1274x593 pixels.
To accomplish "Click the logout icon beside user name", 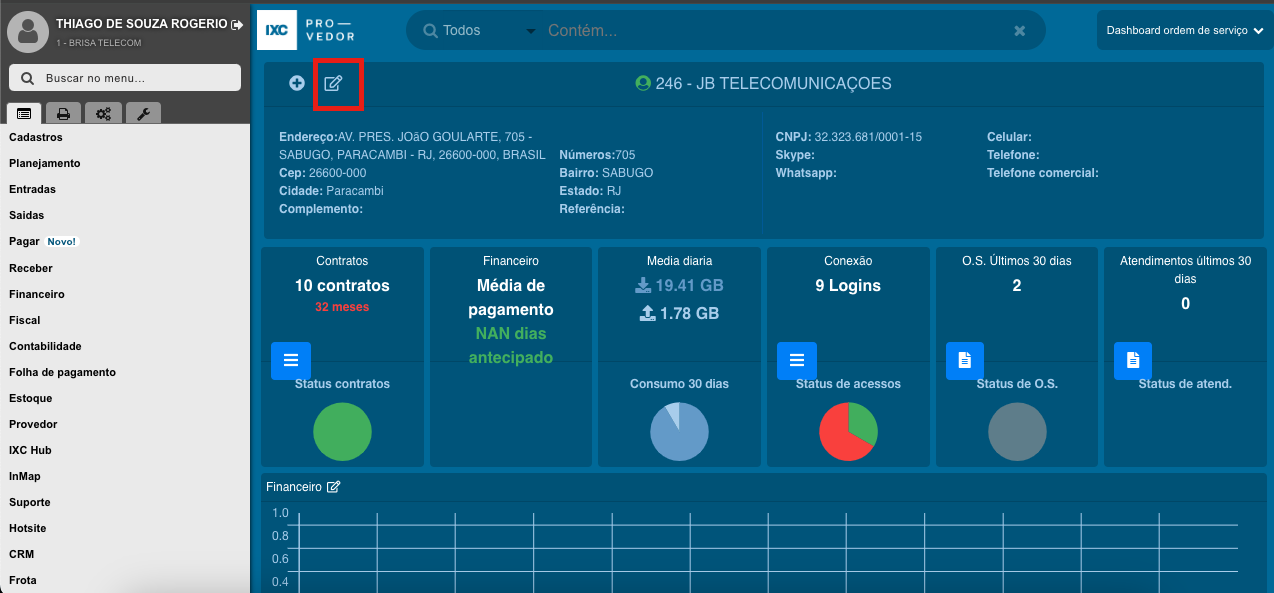I will [x=237, y=24].
